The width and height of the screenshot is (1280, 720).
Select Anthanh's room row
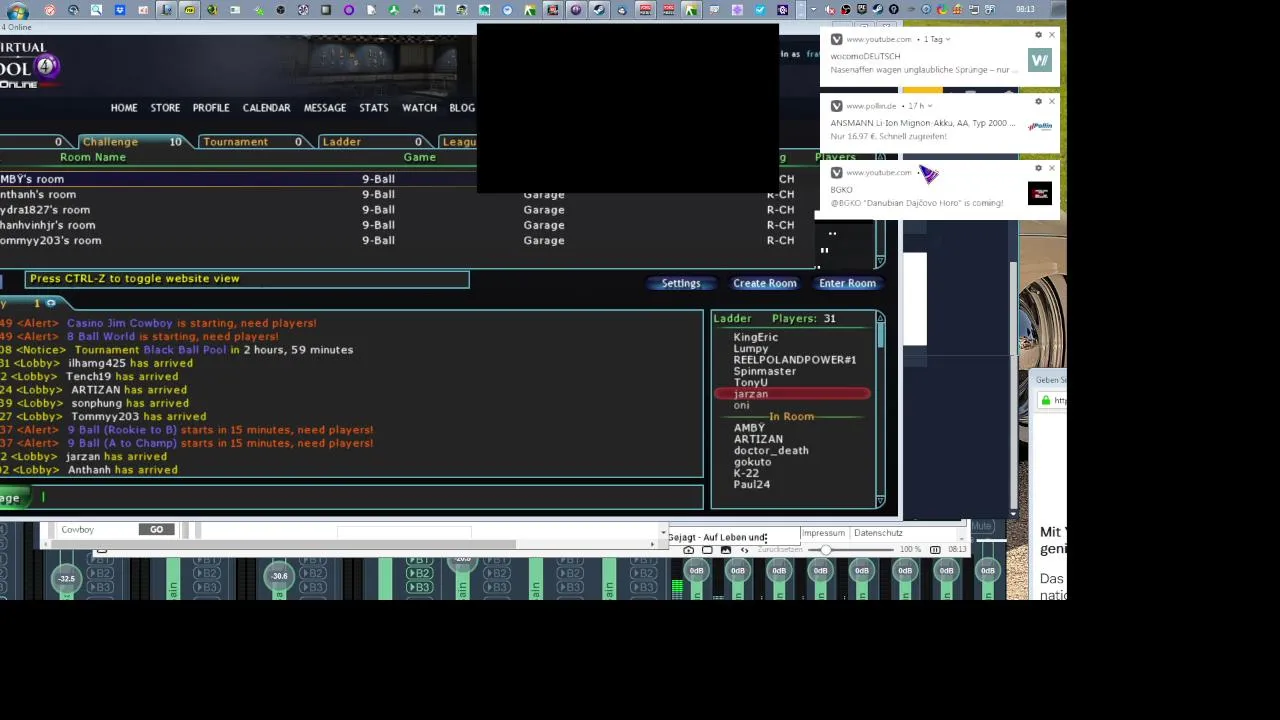tap(400, 195)
